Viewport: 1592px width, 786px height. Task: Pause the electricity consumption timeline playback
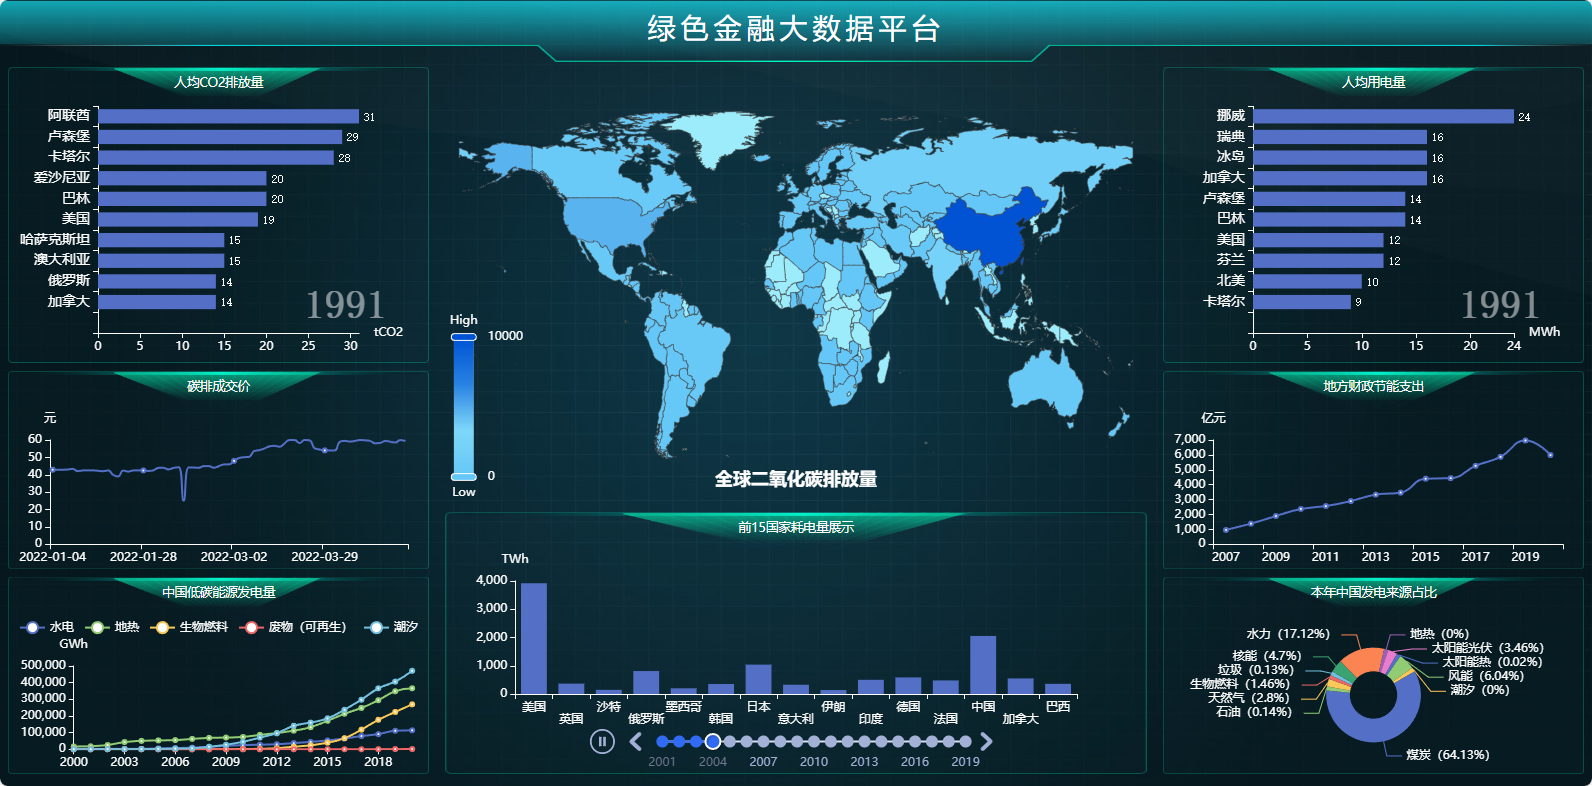[x=601, y=741]
